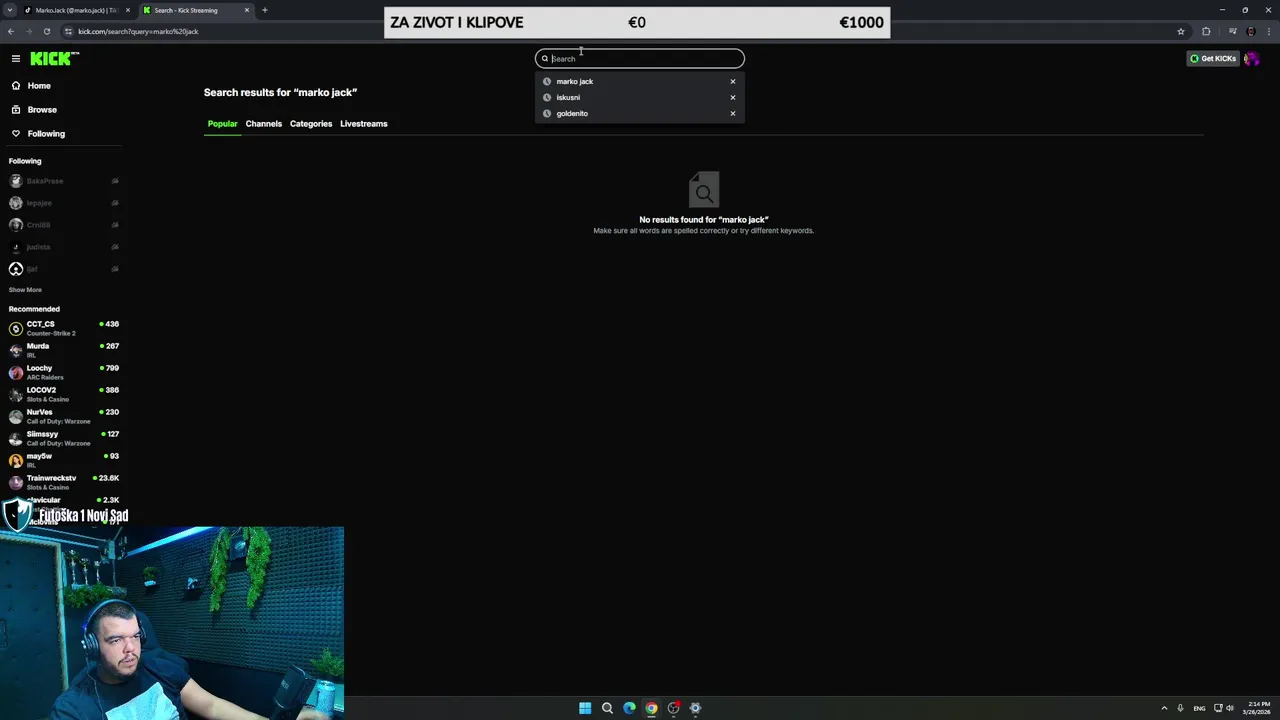Open the clock and date panel
Image resolution: width=1280 pixels, height=720 pixels.
click(1257, 708)
